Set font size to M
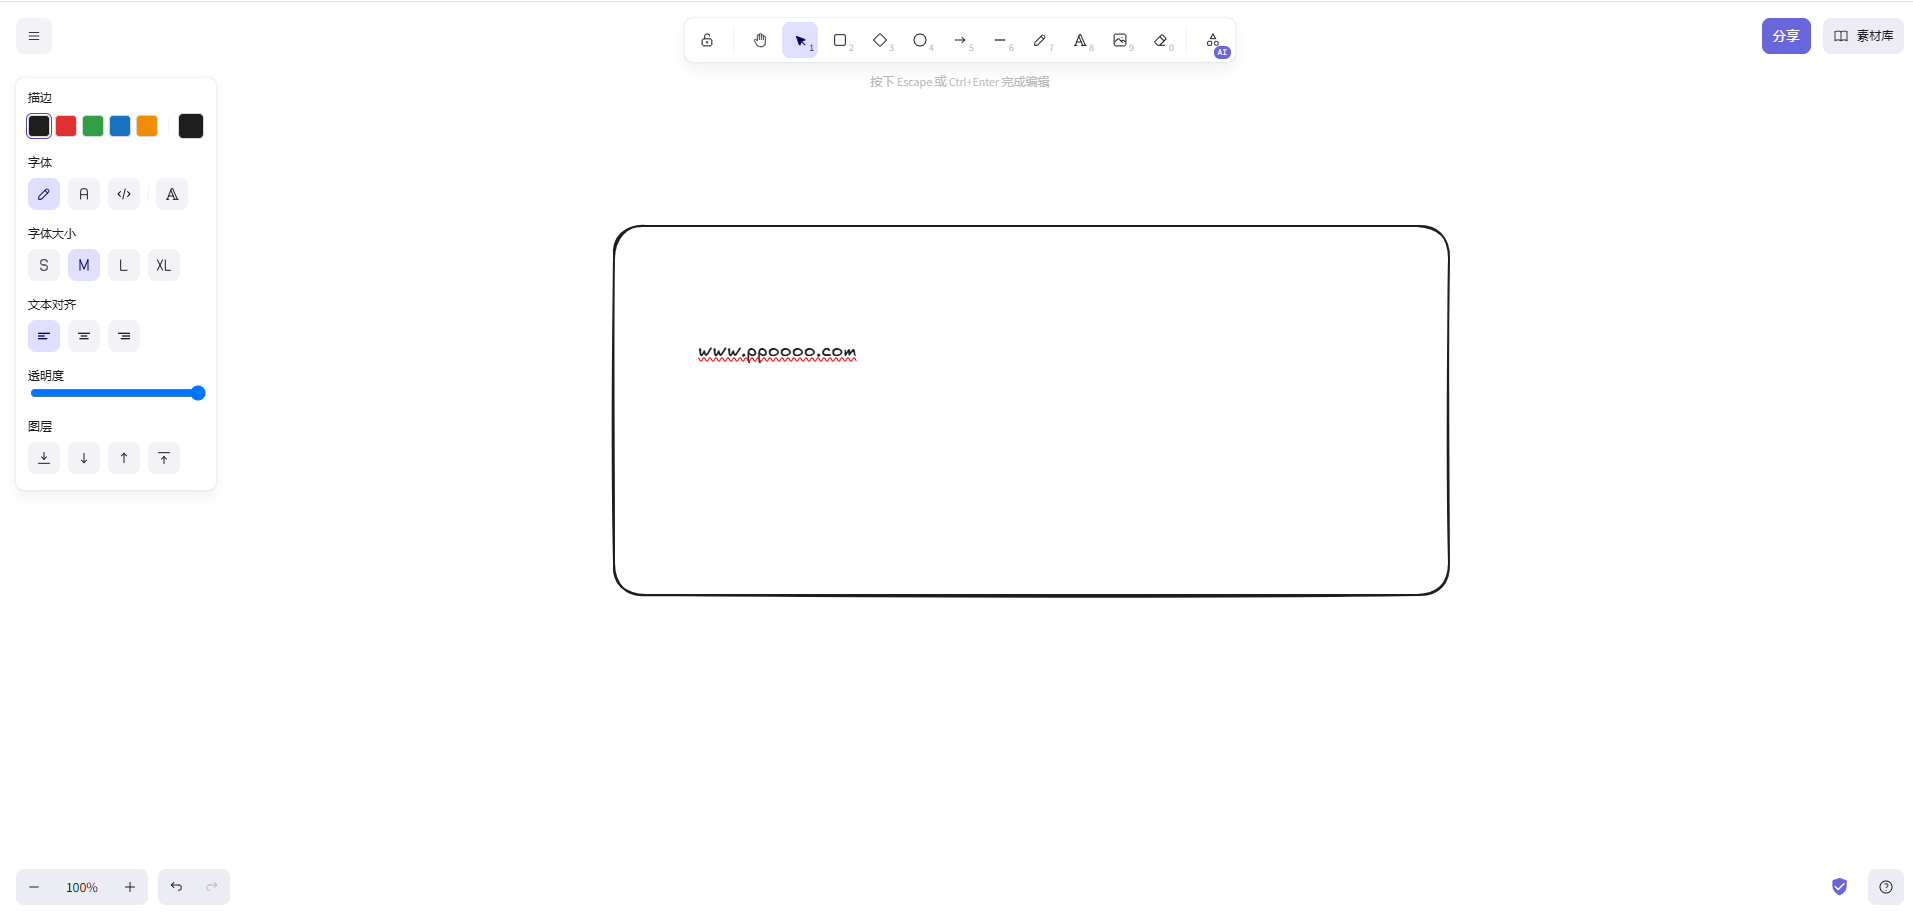 [x=84, y=265]
